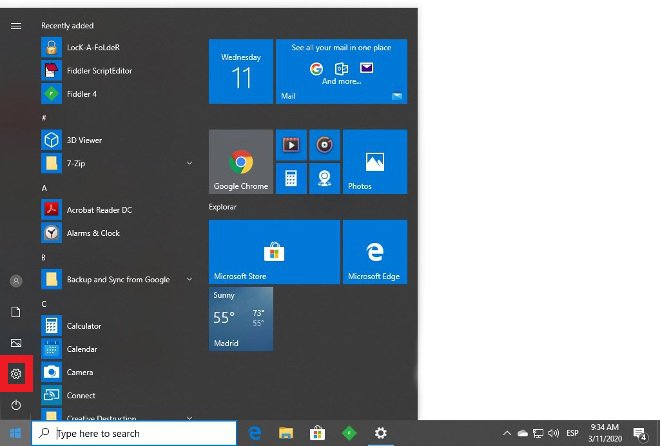The image size is (660, 446).
Task: Click the 'C' letter group header
Action: [x=44, y=304]
